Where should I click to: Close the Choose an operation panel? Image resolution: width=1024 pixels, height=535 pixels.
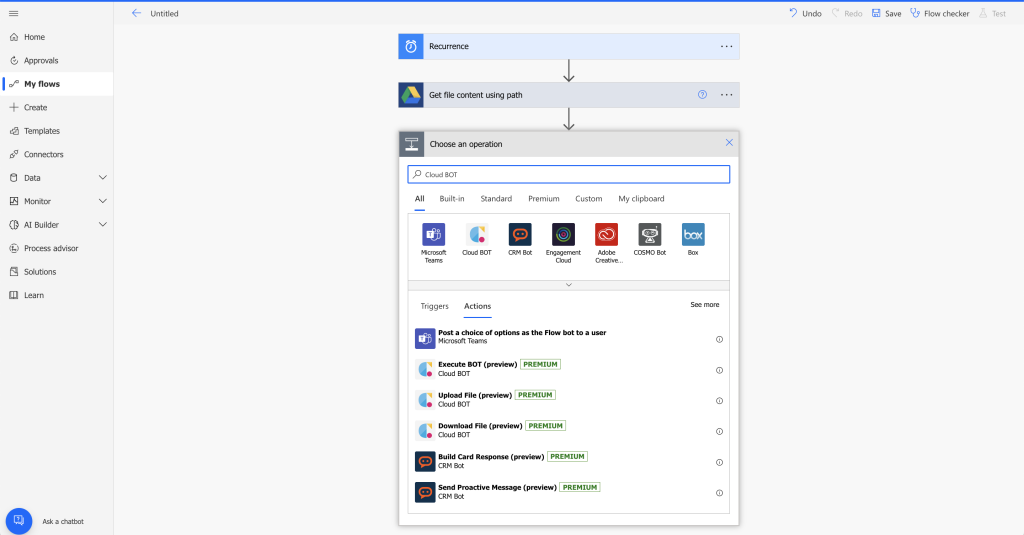coord(729,142)
